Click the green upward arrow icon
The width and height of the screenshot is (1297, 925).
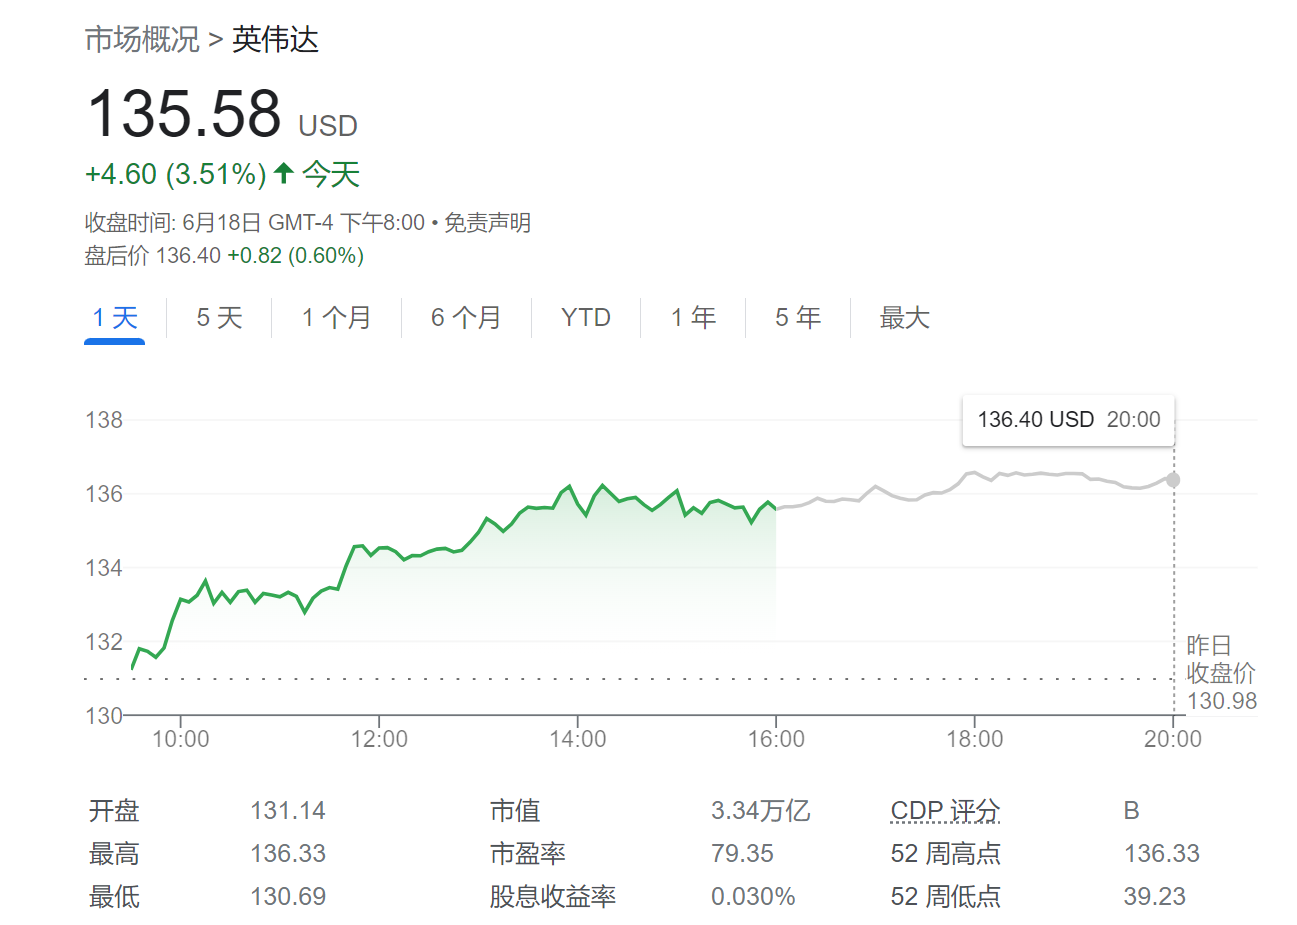click(283, 172)
